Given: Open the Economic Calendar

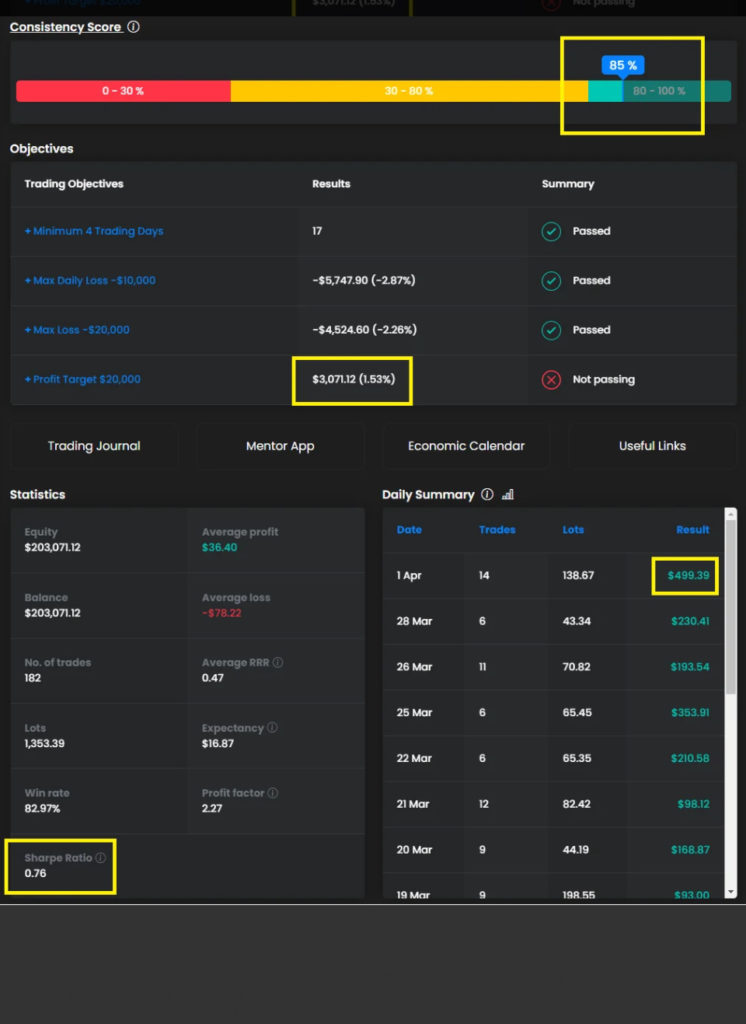Looking at the screenshot, I should (466, 446).
